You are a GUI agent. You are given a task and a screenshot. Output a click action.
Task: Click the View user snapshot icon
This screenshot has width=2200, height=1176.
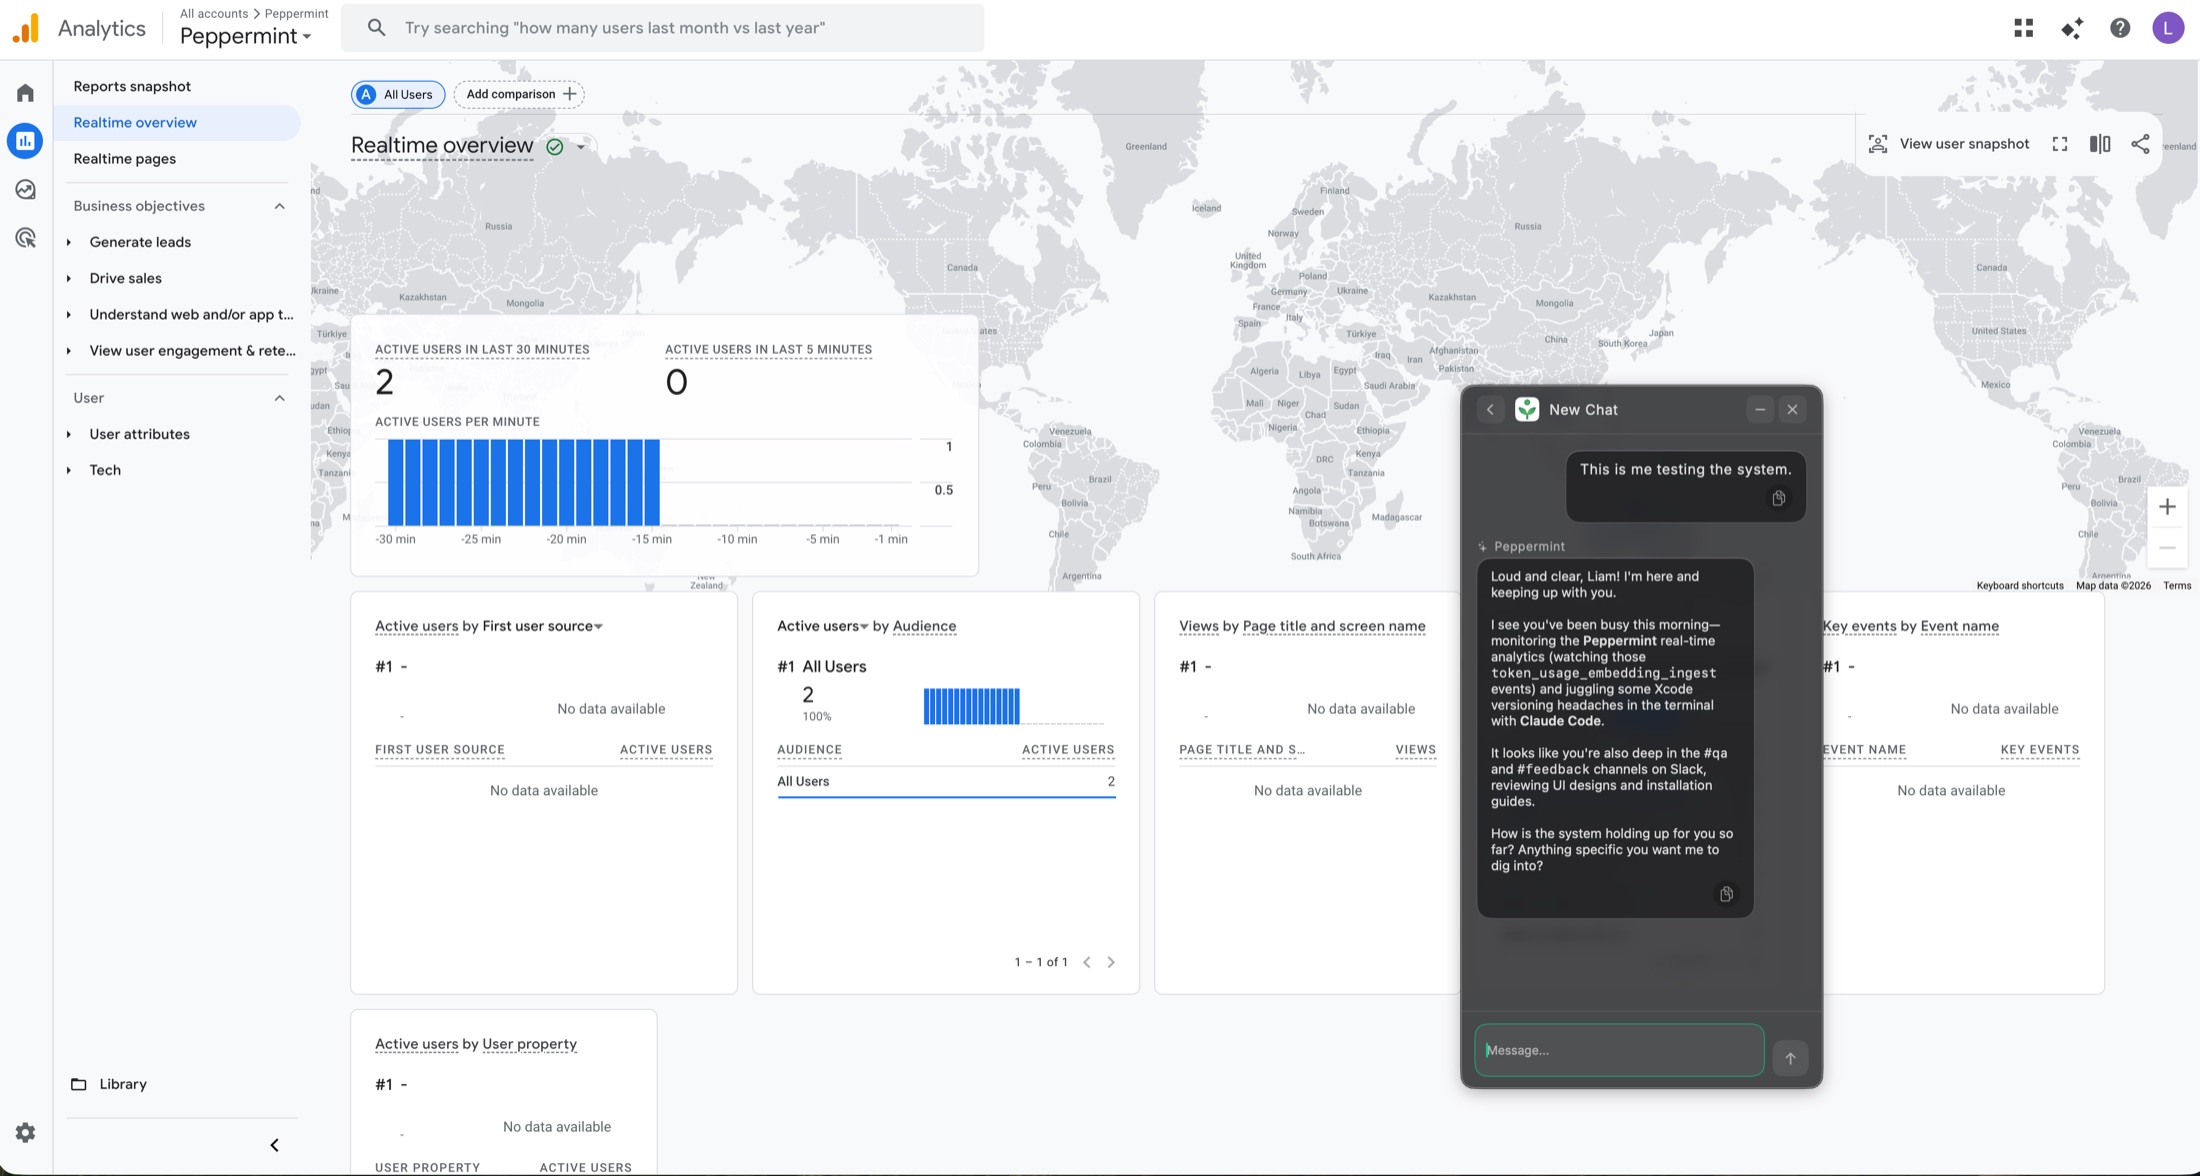tap(1879, 143)
